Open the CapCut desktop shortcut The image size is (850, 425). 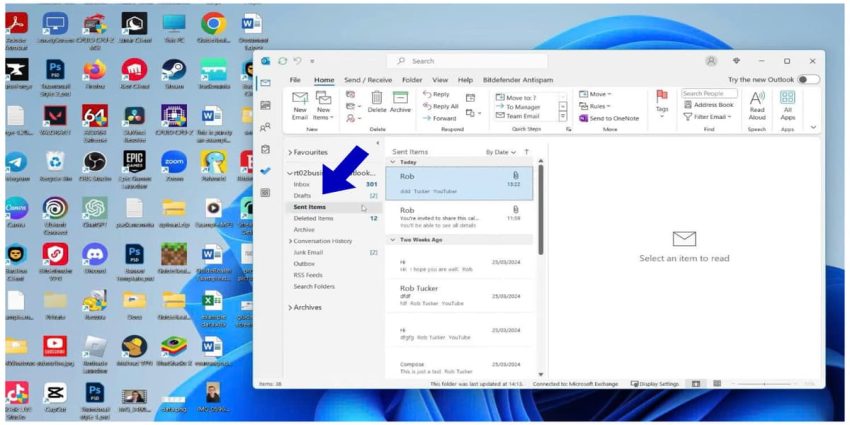pos(55,397)
